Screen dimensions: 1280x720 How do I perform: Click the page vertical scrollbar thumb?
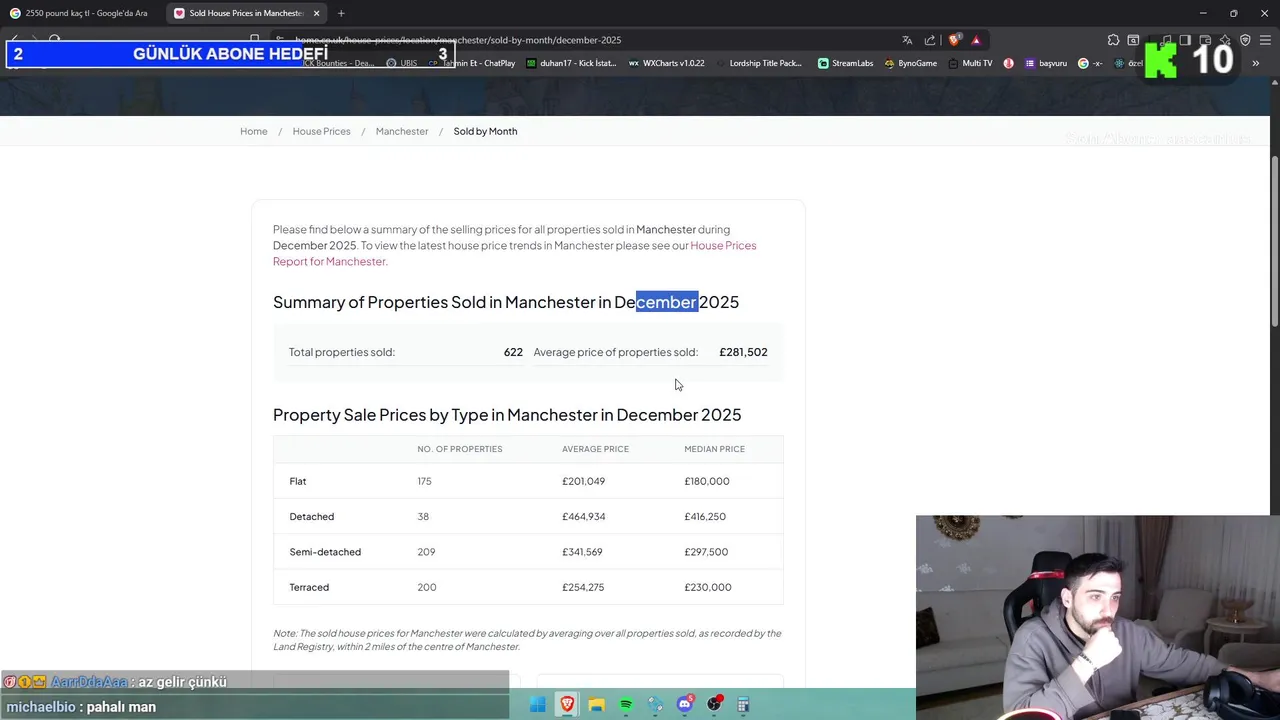click(x=1274, y=240)
